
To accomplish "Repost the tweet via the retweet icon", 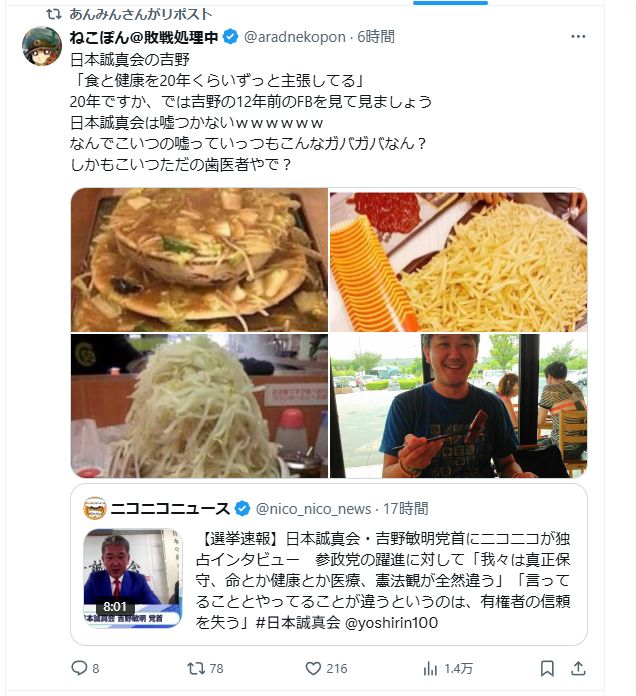I will pos(196,668).
